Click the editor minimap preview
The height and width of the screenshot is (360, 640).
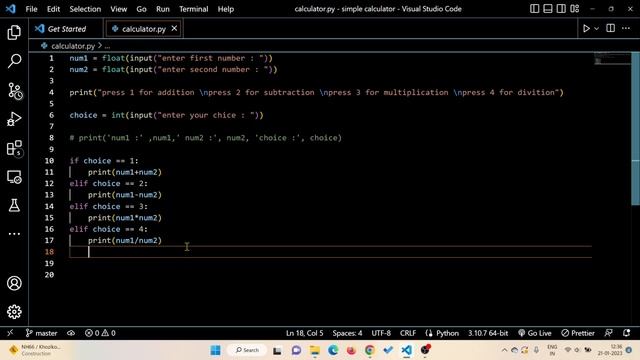612,59
